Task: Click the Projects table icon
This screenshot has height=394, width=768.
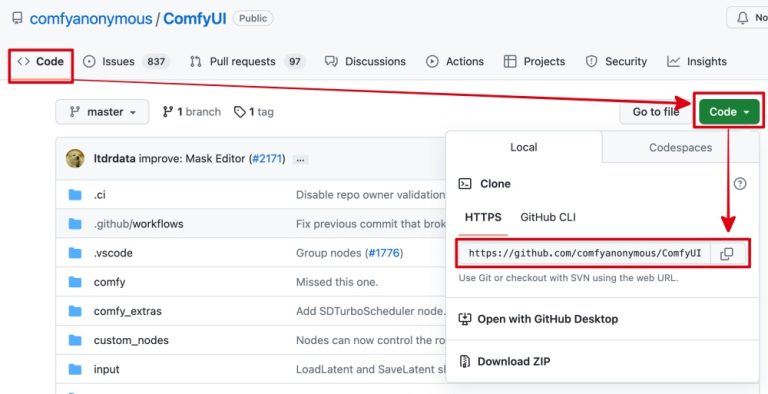Action: tap(510, 62)
